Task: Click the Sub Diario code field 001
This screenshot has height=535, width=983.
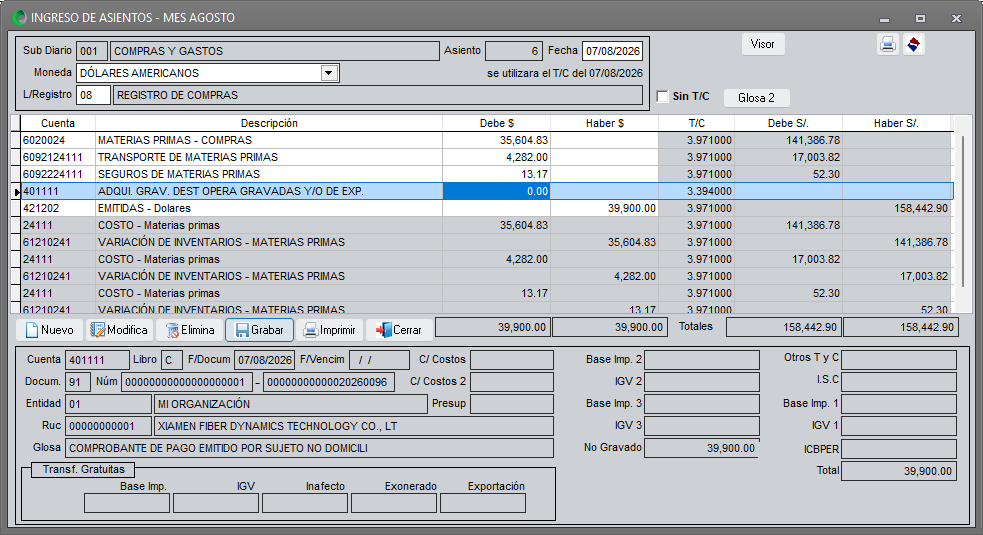Action: [x=92, y=51]
